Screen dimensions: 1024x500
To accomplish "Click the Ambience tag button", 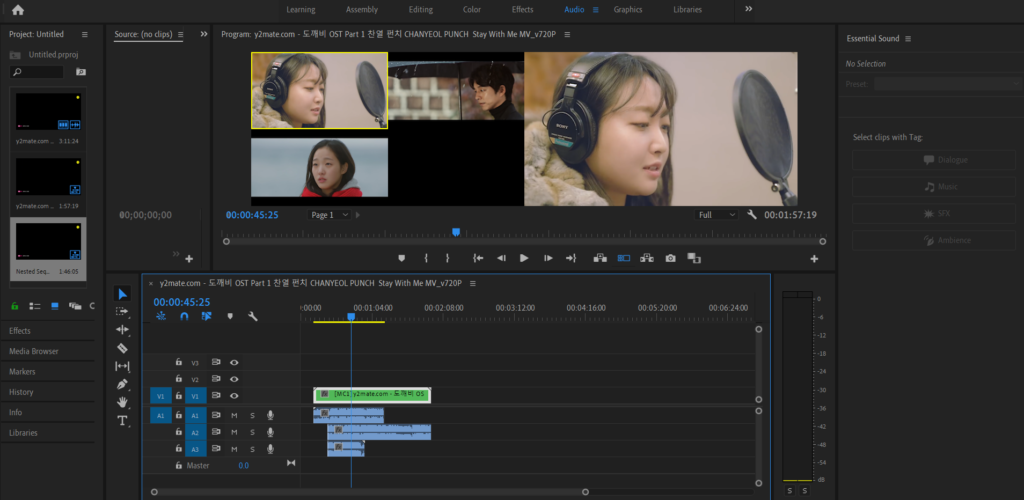I will [933, 240].
